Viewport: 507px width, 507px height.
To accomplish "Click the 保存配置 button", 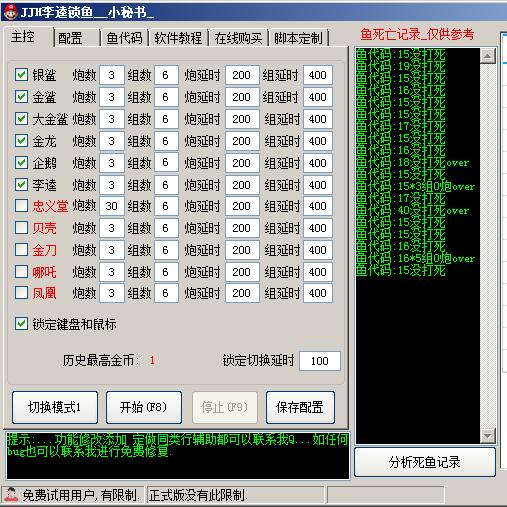I will coord(300,407).
